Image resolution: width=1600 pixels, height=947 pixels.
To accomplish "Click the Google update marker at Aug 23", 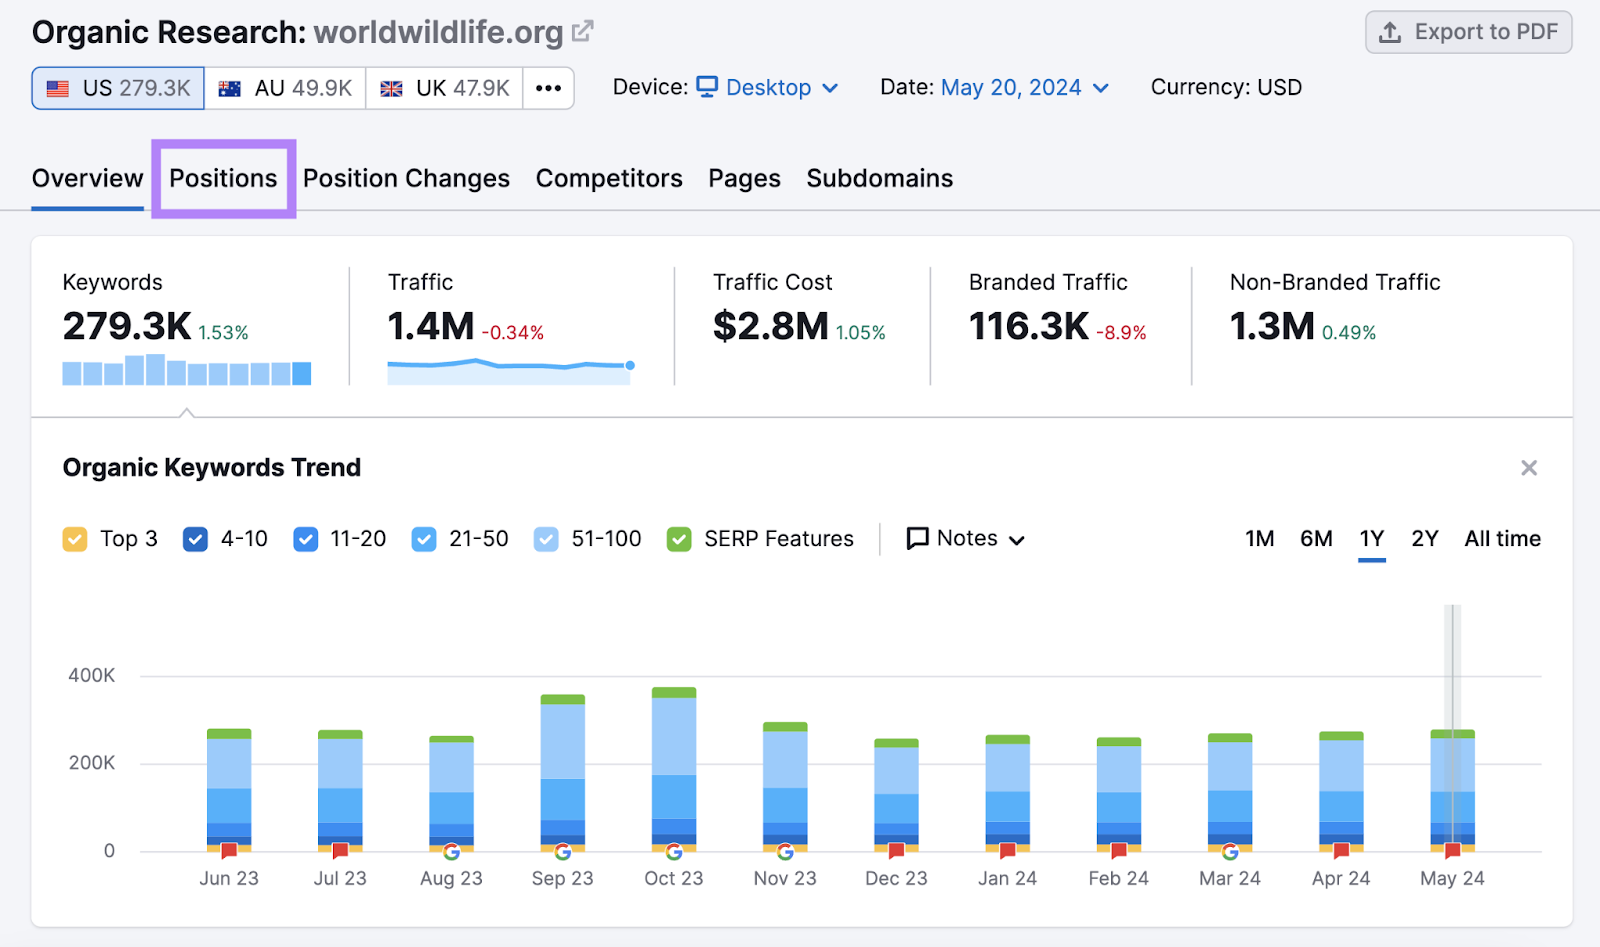I will coord(452,852).
